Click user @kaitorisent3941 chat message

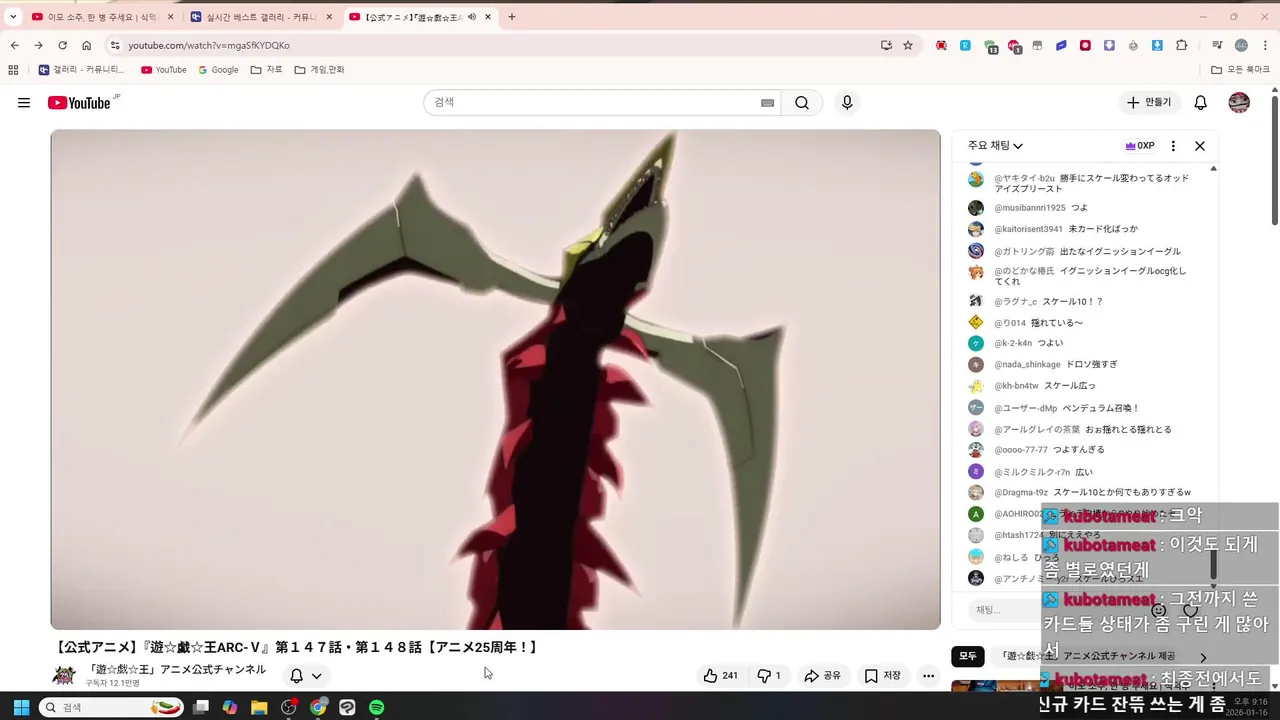pyautogui.click(x=1065, y=229)
